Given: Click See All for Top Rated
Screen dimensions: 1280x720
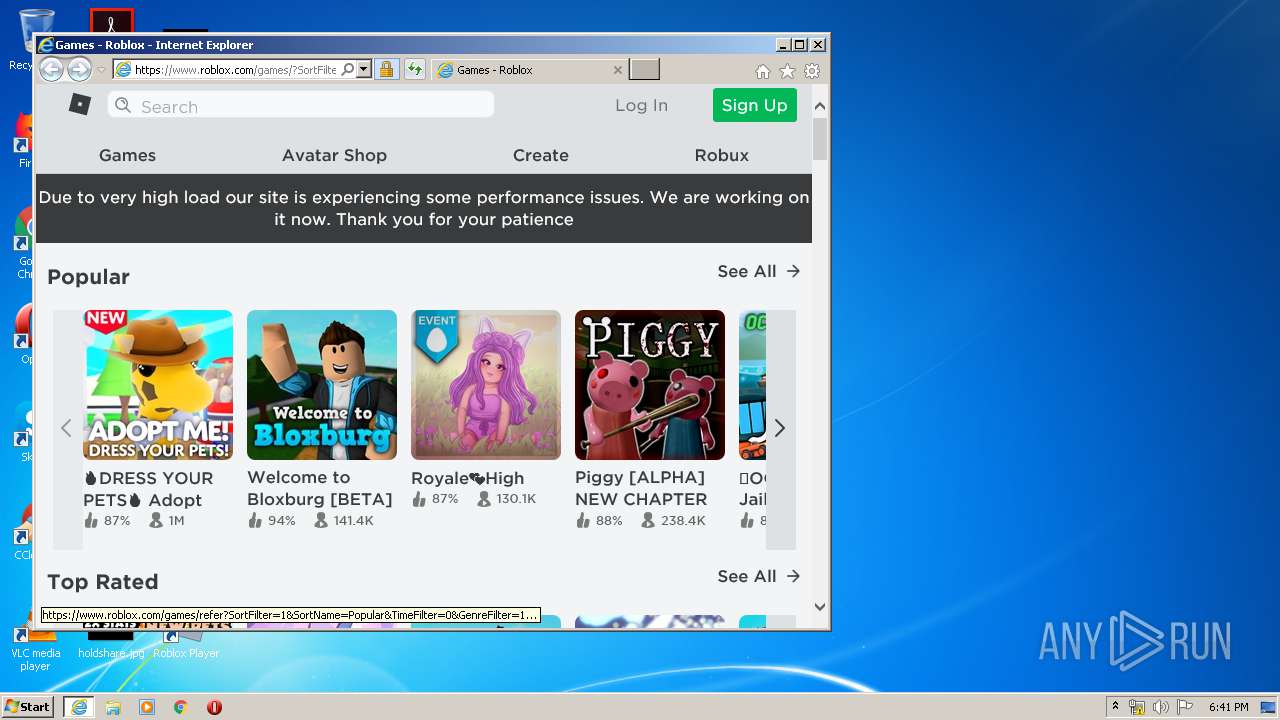Looking at the screenshot, I should 758,576.
